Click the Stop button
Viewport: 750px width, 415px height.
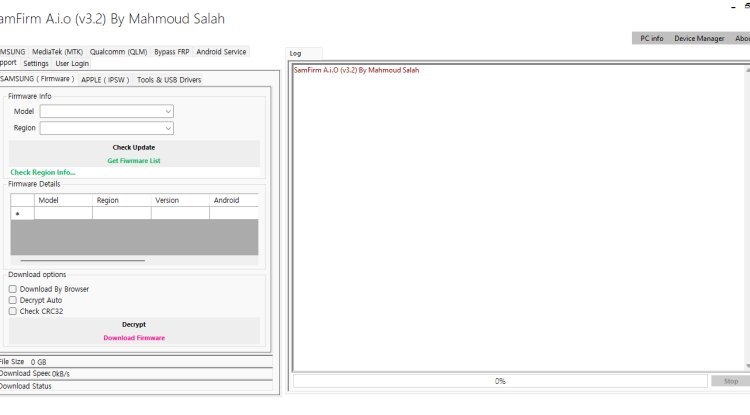tap(730, 381)
